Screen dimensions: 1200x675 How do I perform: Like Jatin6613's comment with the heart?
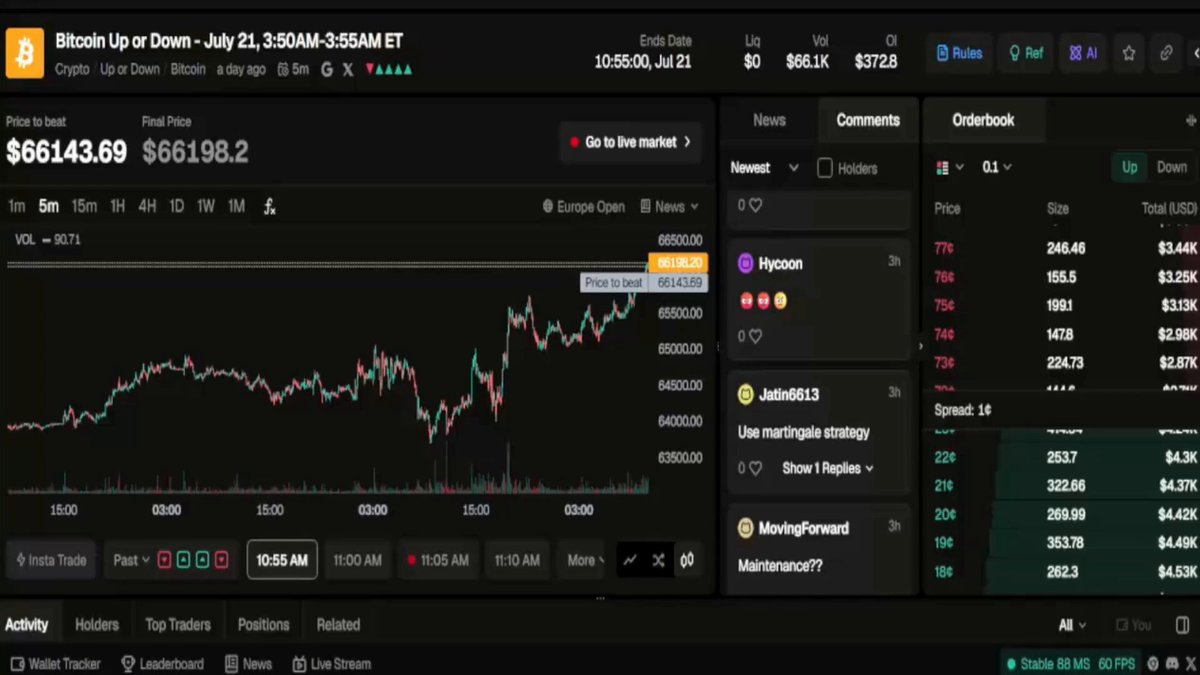pyautogui.click(x=755, y=468)
